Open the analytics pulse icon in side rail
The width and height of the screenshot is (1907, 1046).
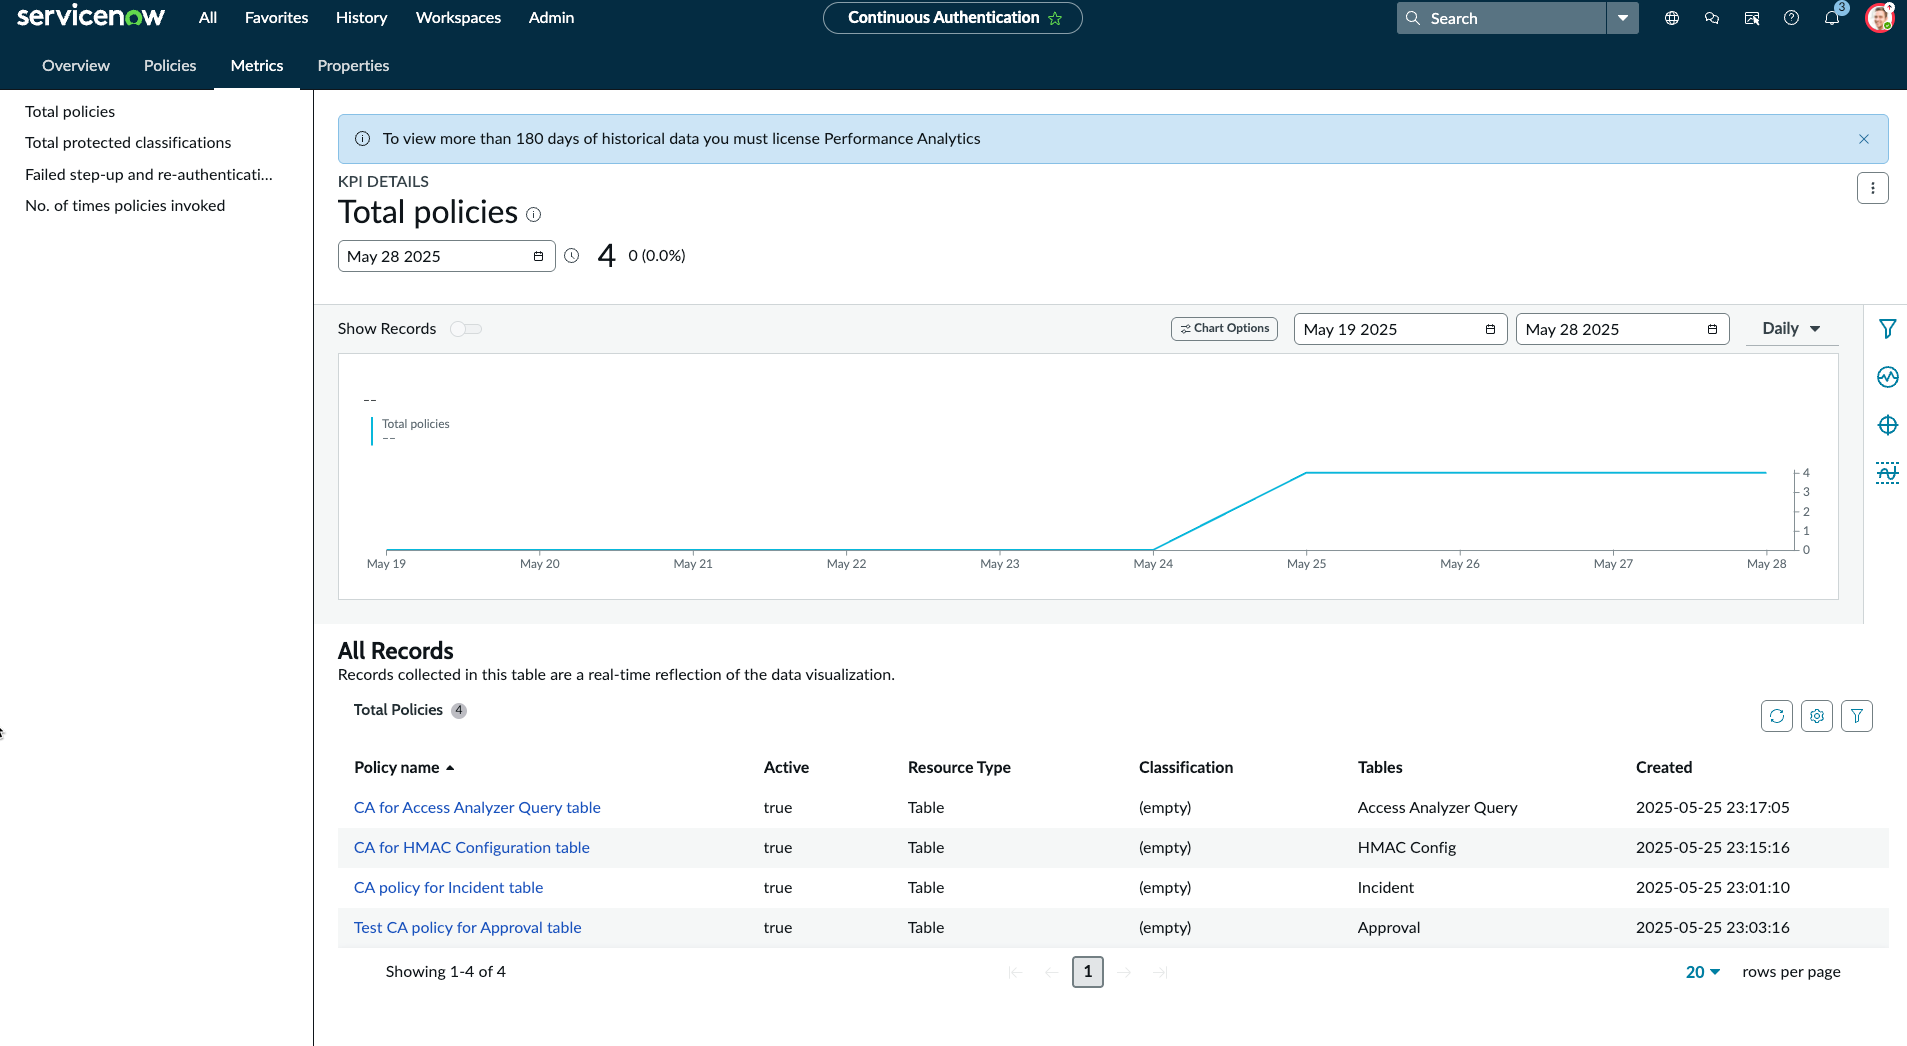(x=1888, y=377)
